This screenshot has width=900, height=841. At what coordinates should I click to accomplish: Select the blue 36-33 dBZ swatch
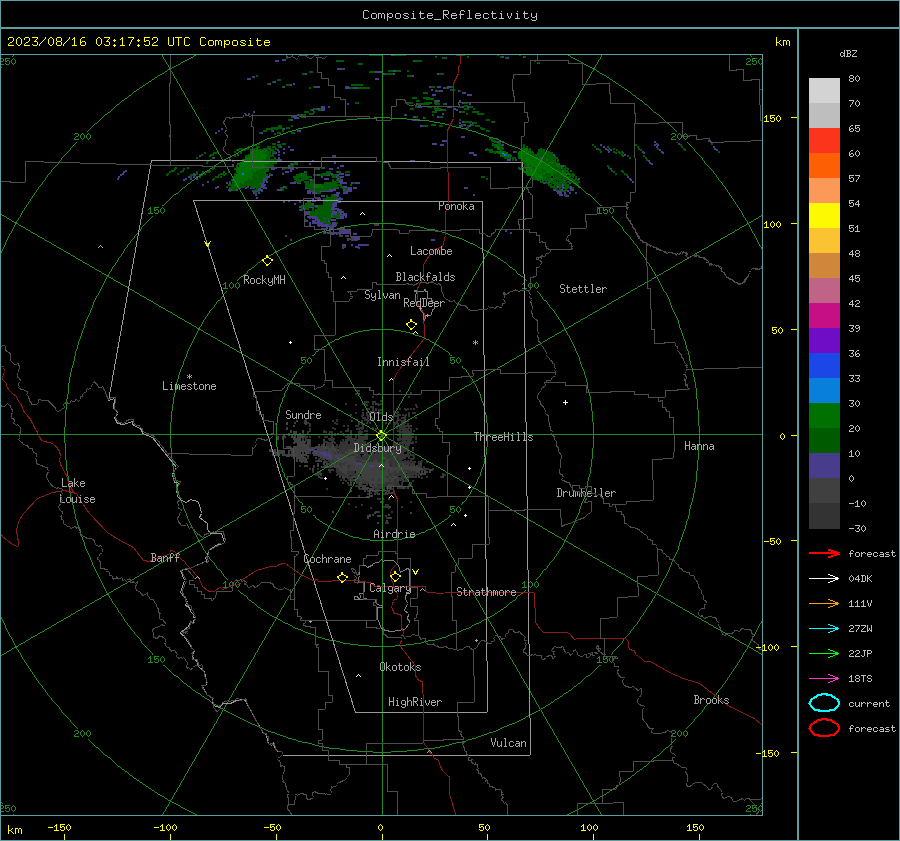(x=824, y=366)
